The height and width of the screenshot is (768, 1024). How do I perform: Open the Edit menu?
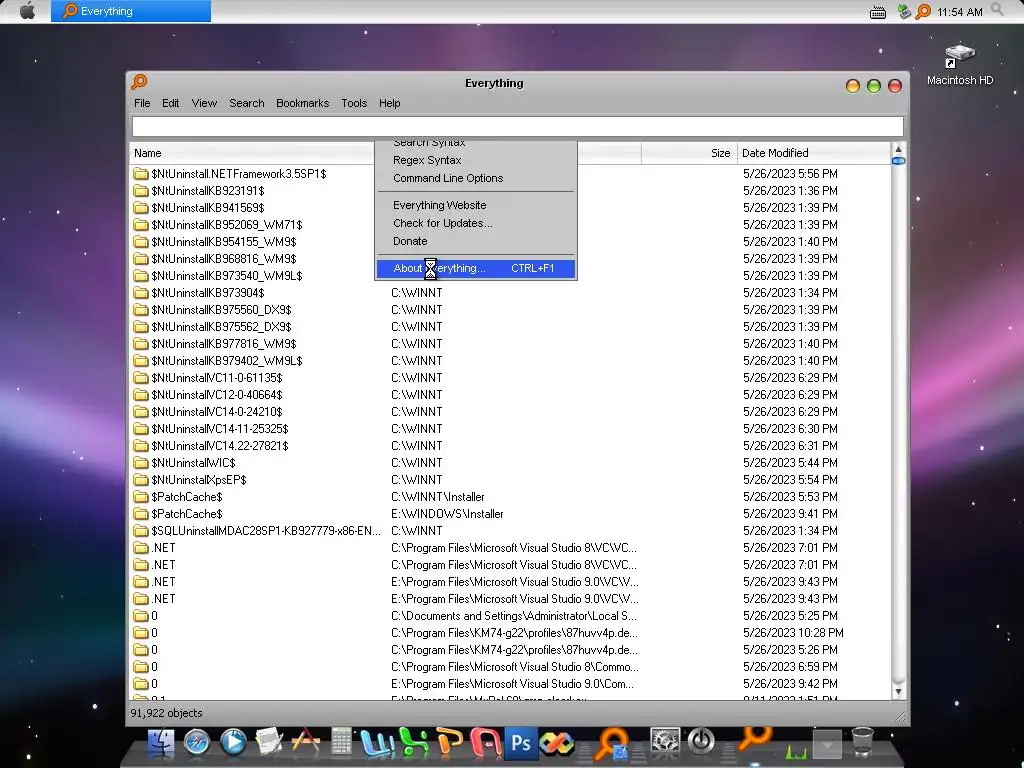170,103
